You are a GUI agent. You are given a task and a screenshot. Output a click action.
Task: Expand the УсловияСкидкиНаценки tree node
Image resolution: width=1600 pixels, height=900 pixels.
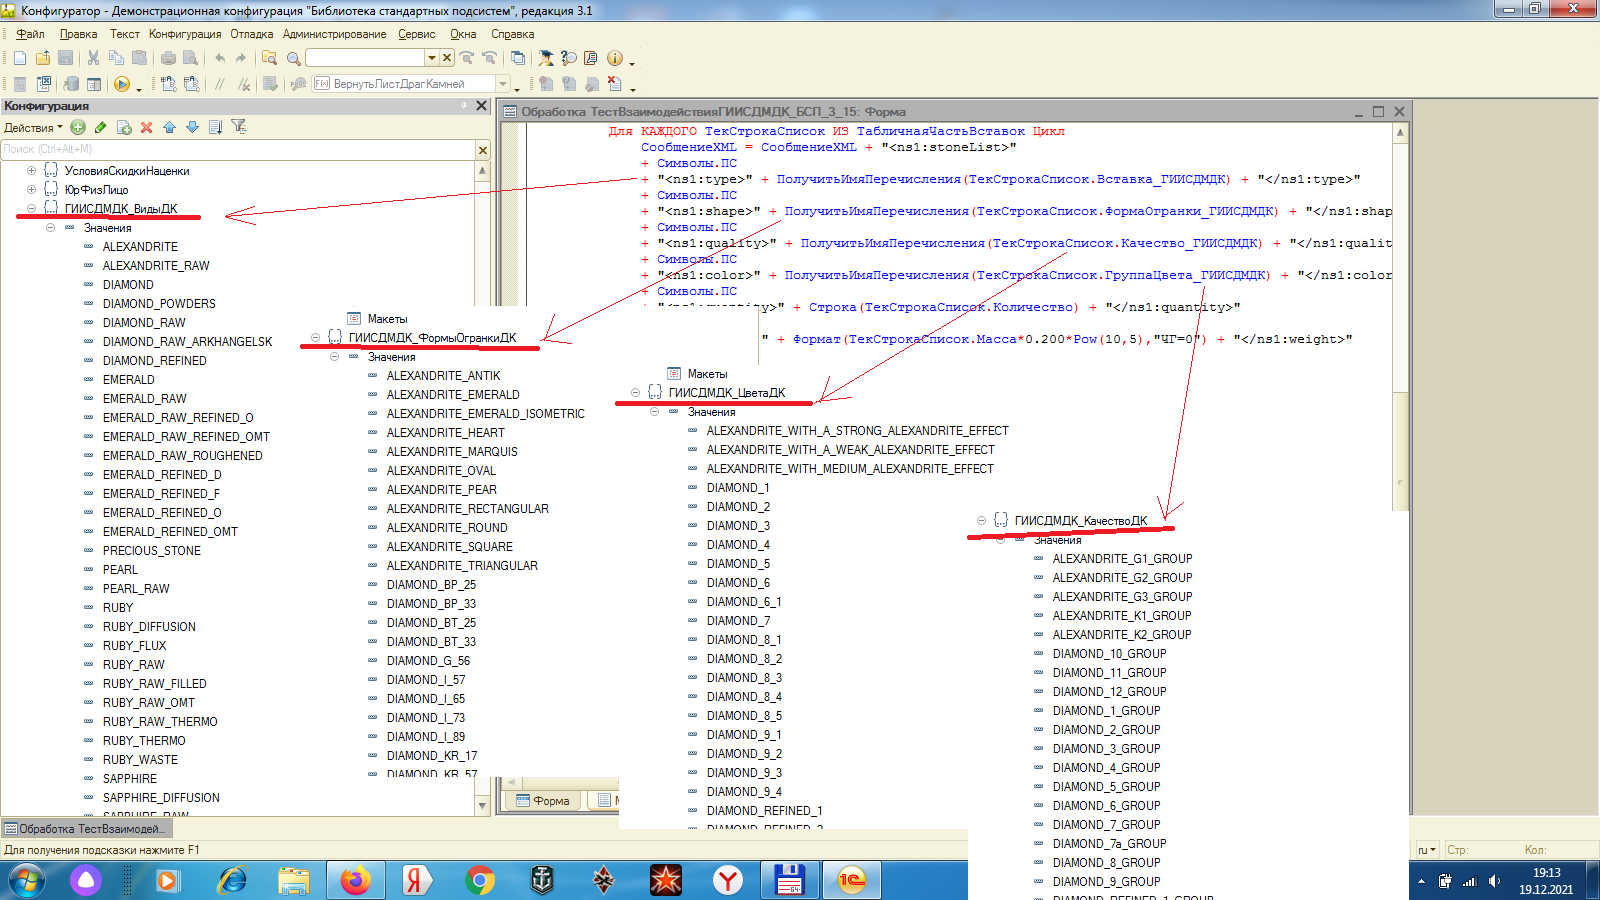point(31,170)
